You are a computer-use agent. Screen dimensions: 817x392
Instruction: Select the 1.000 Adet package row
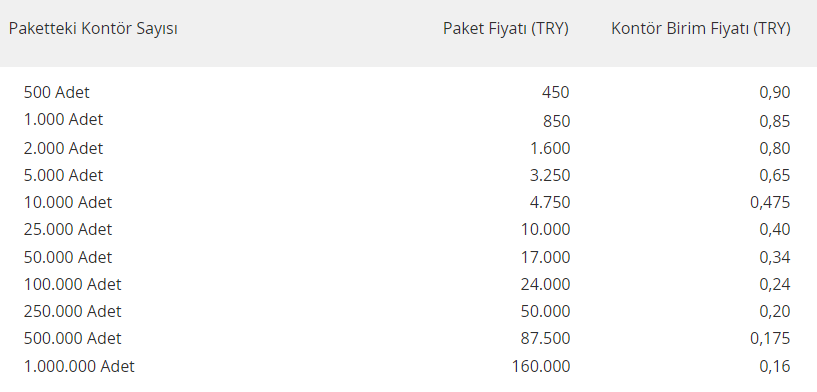(408, 120)
